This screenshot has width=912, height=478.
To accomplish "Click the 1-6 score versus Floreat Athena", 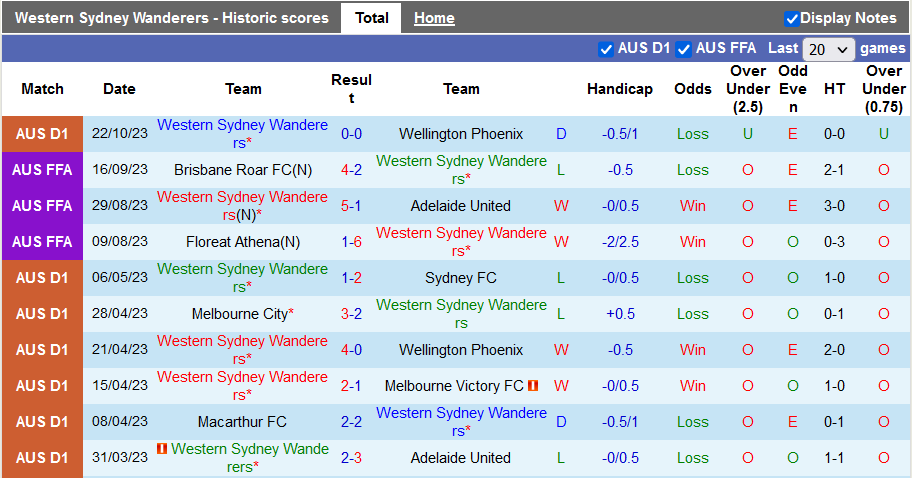I will coord(351,242).
